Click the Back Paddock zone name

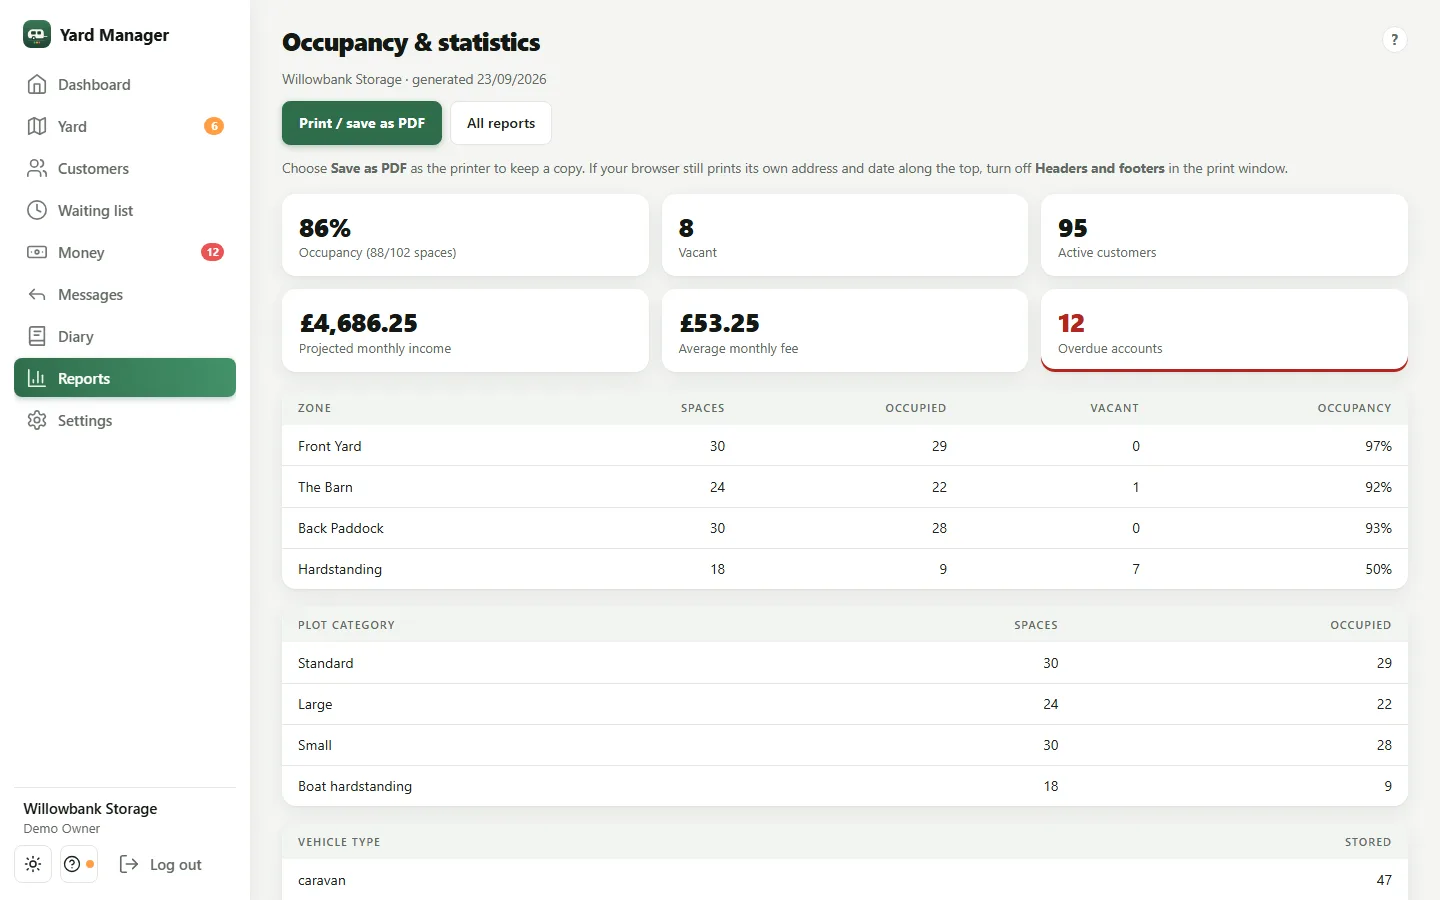(x=341, y=528)
